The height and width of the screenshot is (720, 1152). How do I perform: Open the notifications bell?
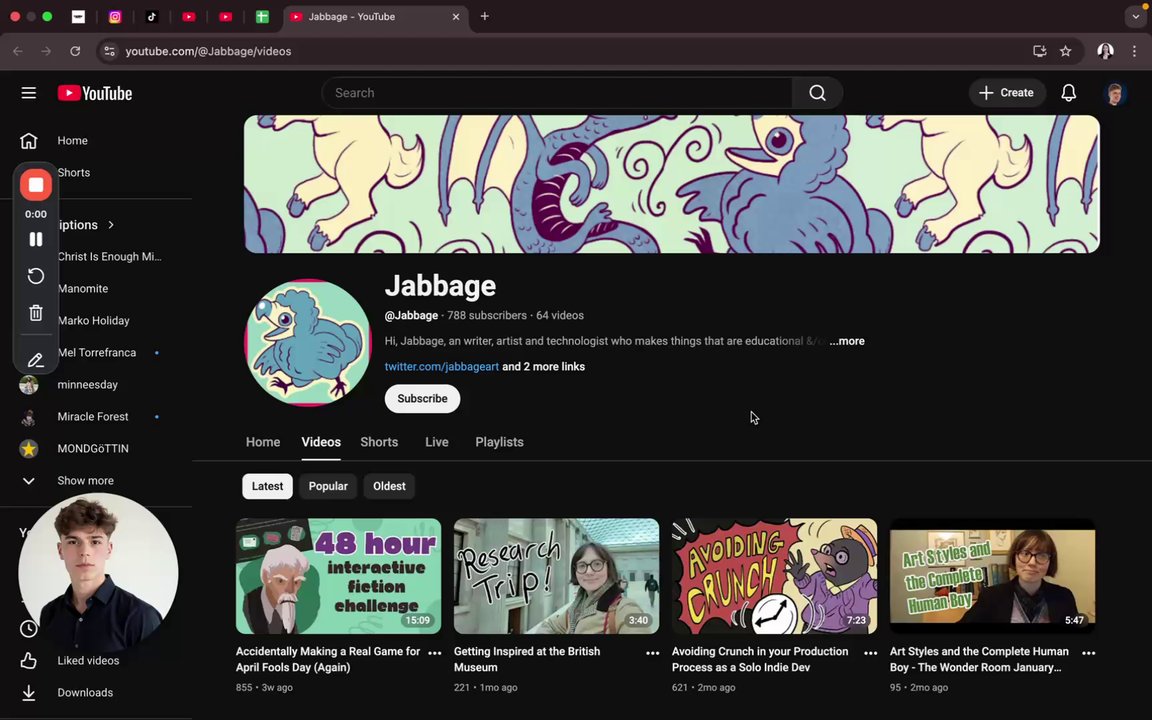click(x=1068, y=93)
